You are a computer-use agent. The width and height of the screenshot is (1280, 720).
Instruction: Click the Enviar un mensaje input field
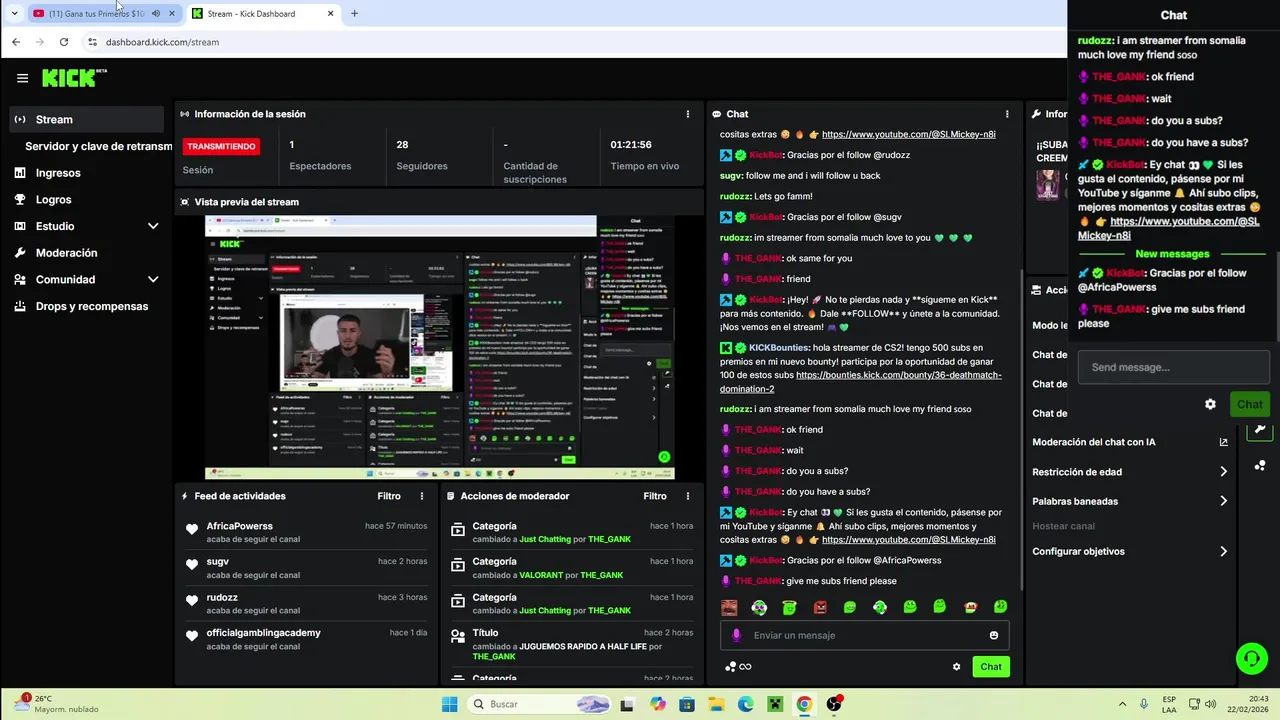865,635
